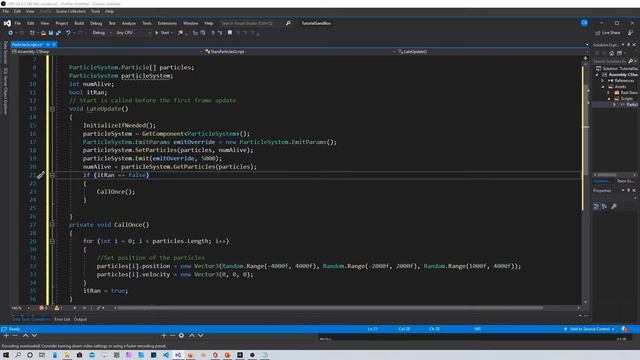Open the Debug configuration dropdown

102,33
